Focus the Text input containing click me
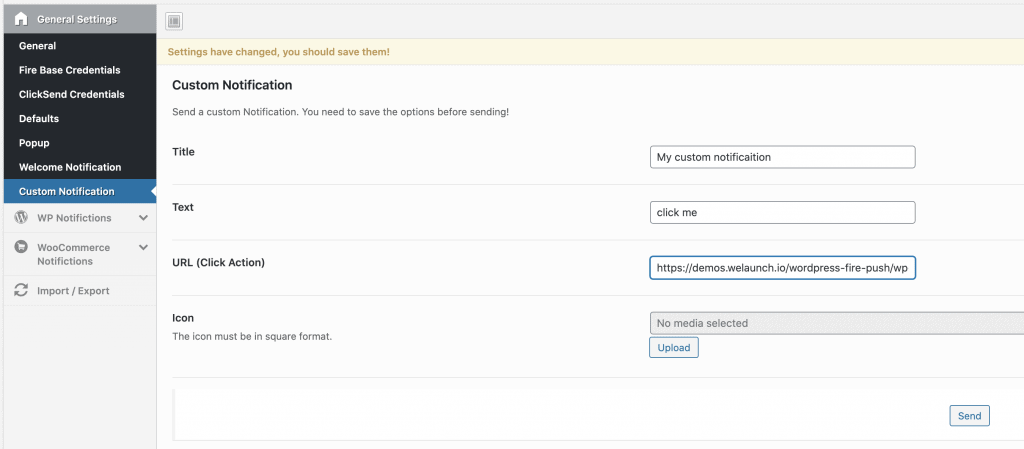The height and width of the screenshot is (449, 1024). click(x=781, y=212)
